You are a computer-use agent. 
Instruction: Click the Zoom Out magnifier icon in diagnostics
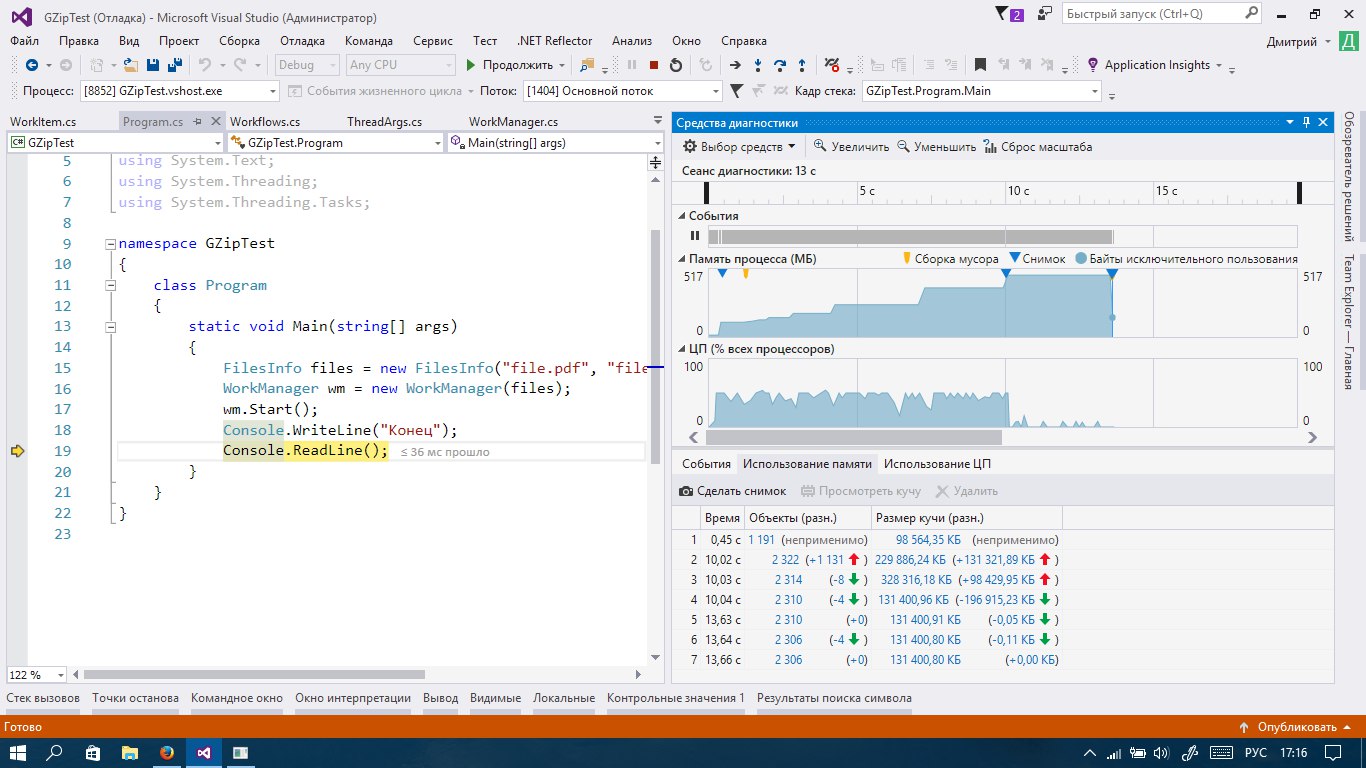click(x=903, y=146)
